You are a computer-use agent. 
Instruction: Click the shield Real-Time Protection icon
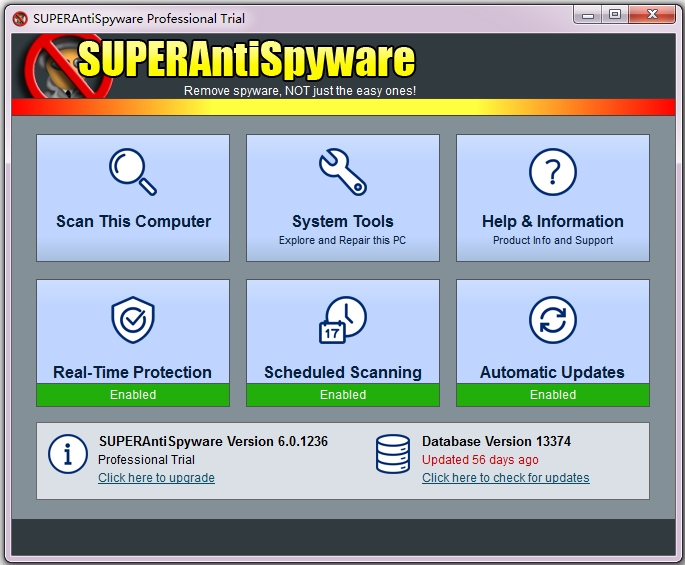pyautogui.click(x=133, y=320)
